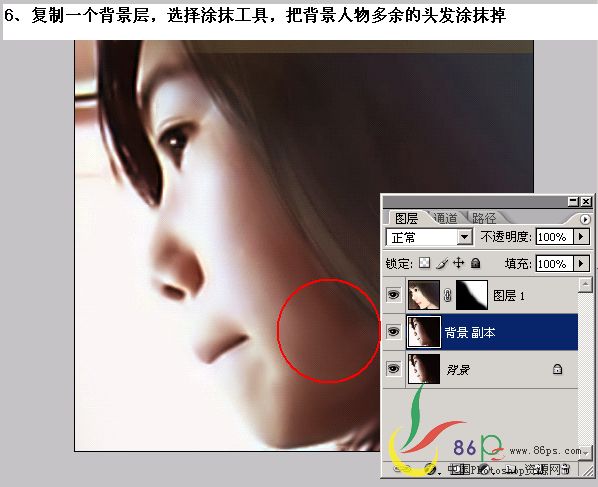Toggle visibility of 背景 副本 layer
The image size is (598, 487).
[393, 331]
